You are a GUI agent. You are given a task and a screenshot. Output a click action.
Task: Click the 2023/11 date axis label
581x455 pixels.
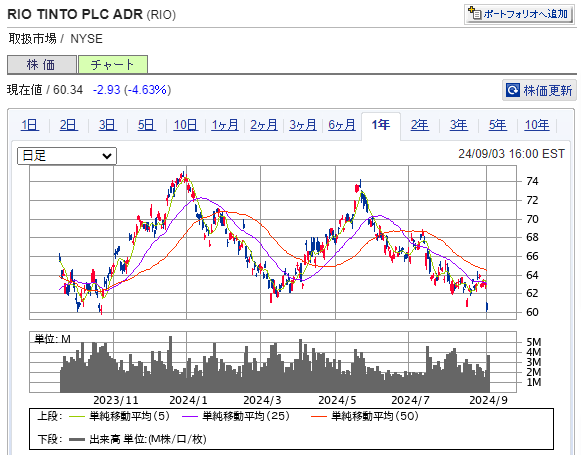(116, 401)
